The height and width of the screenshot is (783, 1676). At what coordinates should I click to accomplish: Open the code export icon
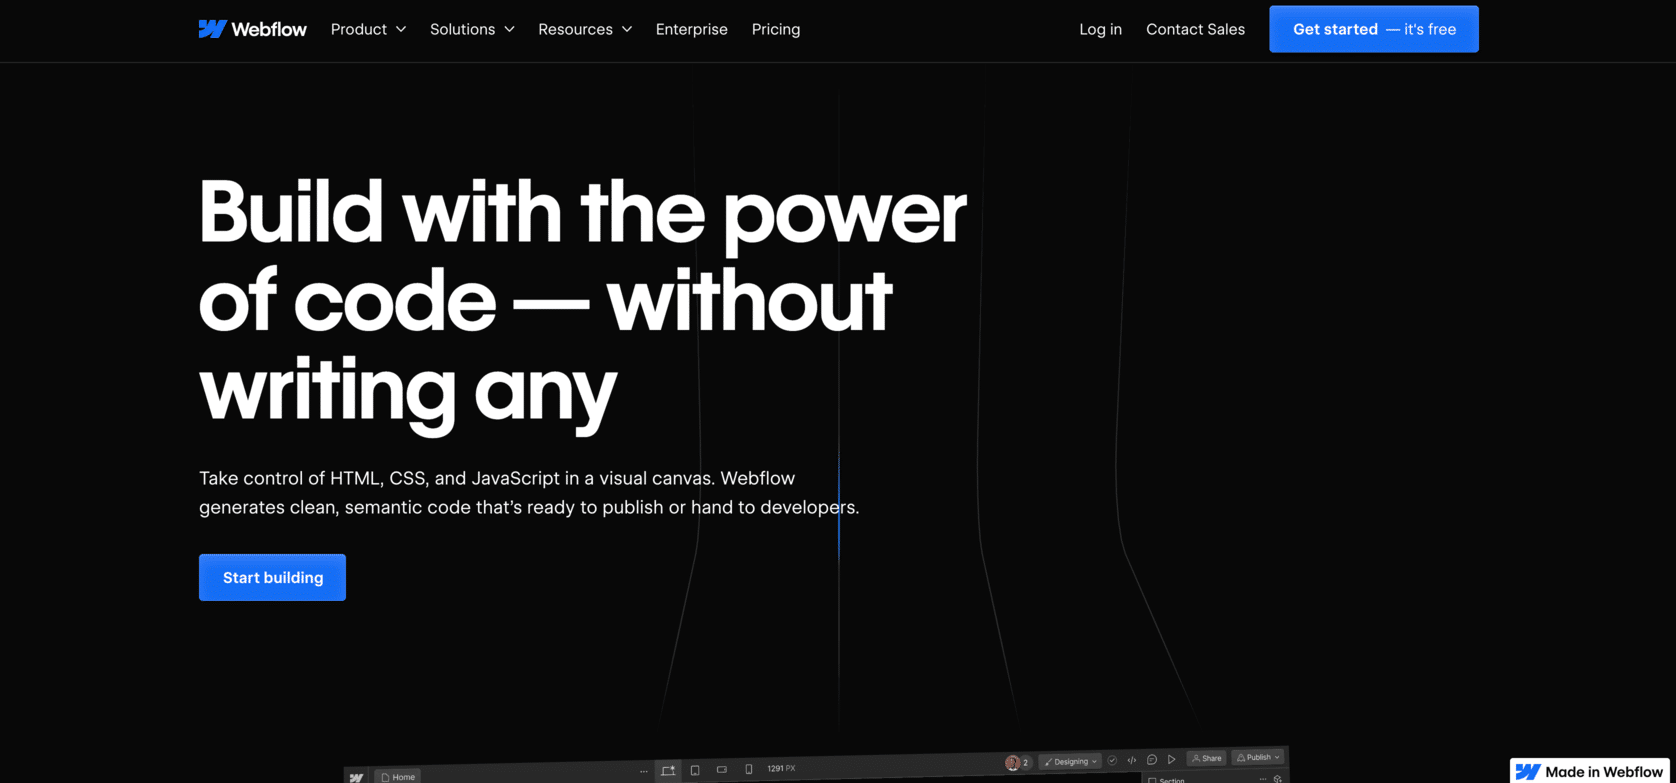[x=1132, y=760]
